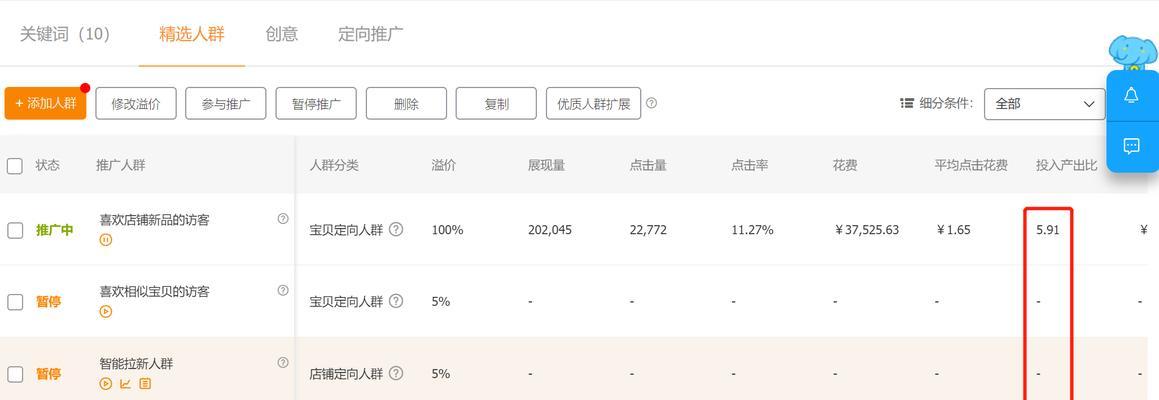This screenshot has width=1159, height=400.
Task: Open the chat message icon
Action: 1131,146
